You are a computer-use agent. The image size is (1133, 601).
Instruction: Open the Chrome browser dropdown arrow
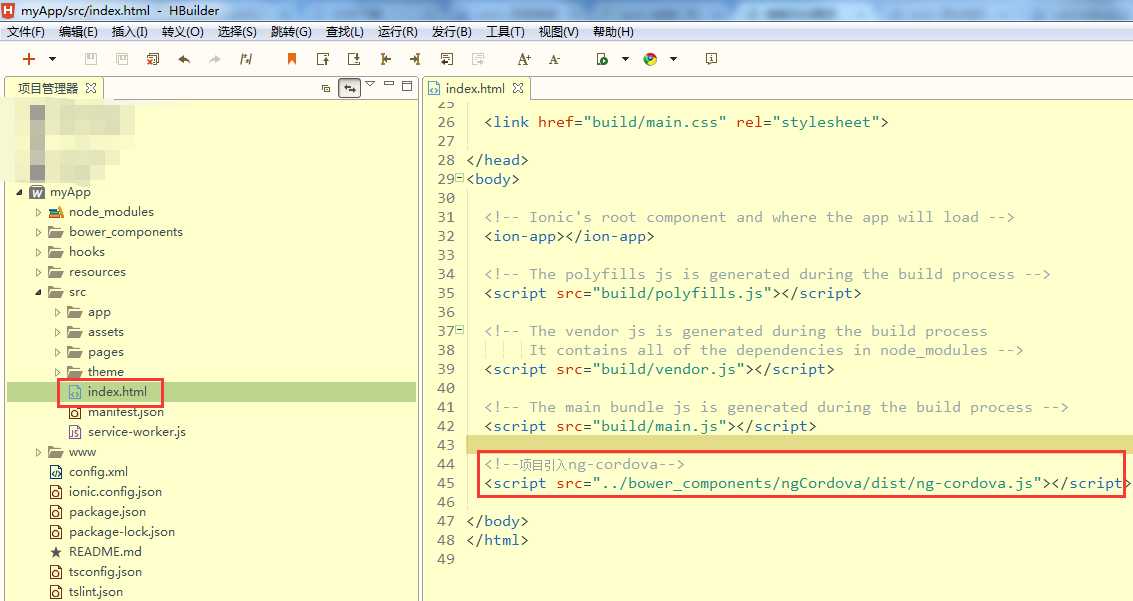(673, 59)
